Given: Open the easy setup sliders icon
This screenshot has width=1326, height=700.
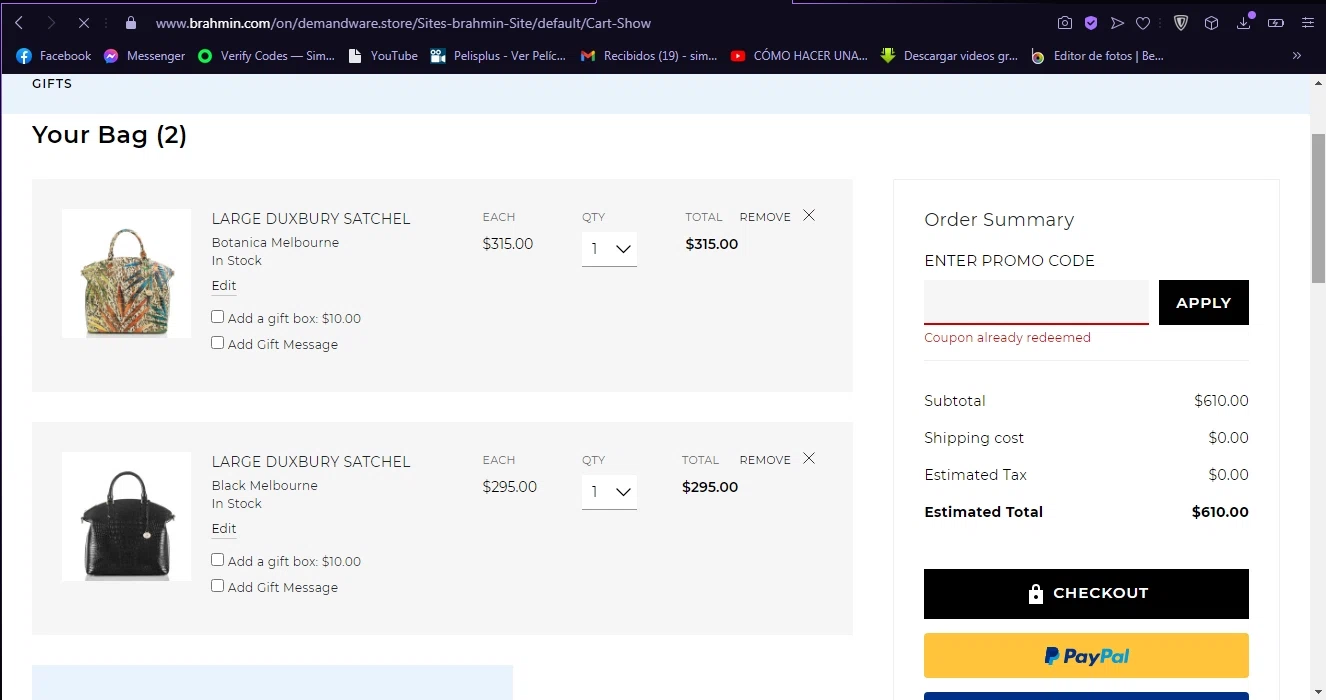Looking at the screenshot, I should click(1307, 22).
